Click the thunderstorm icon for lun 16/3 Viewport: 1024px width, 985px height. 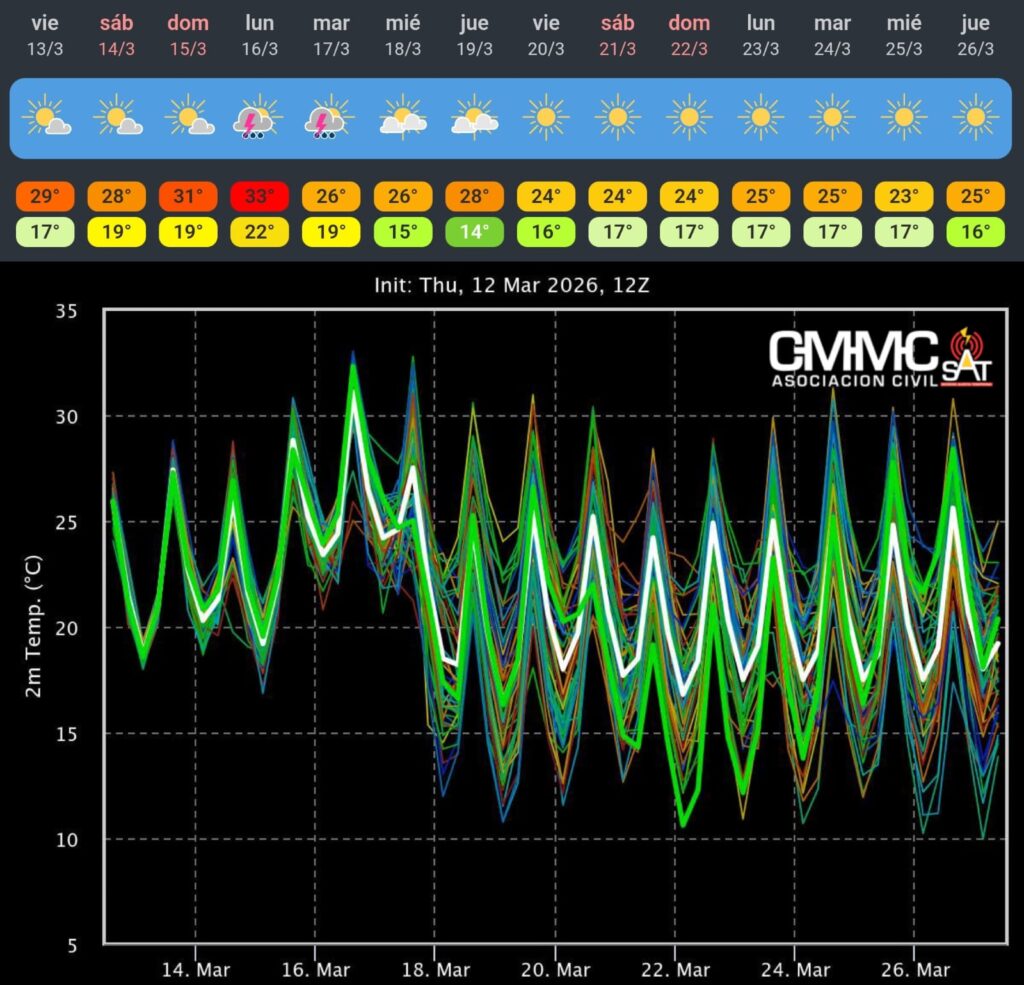[260, 119]
